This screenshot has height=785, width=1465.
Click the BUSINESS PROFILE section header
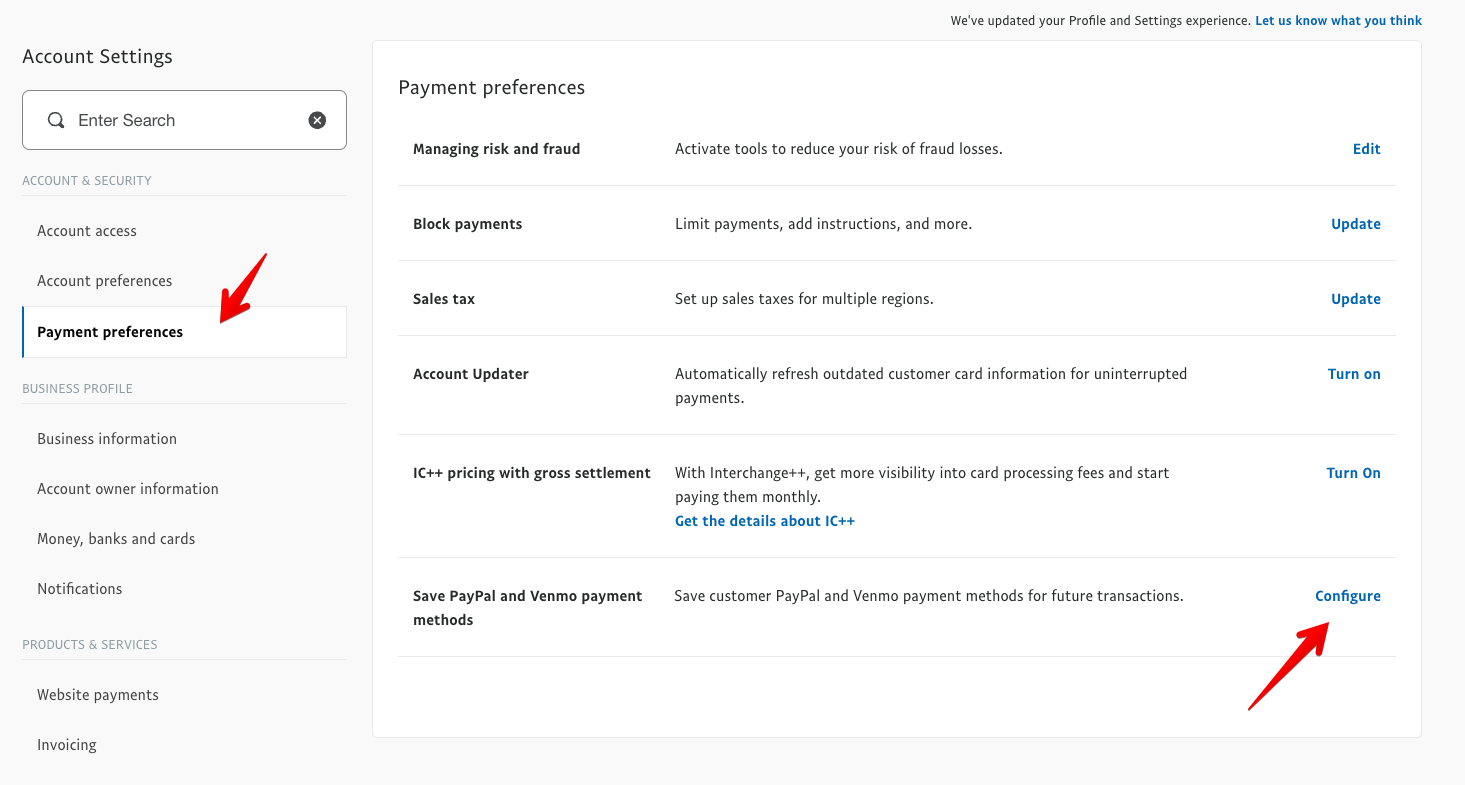click(77, 389)
